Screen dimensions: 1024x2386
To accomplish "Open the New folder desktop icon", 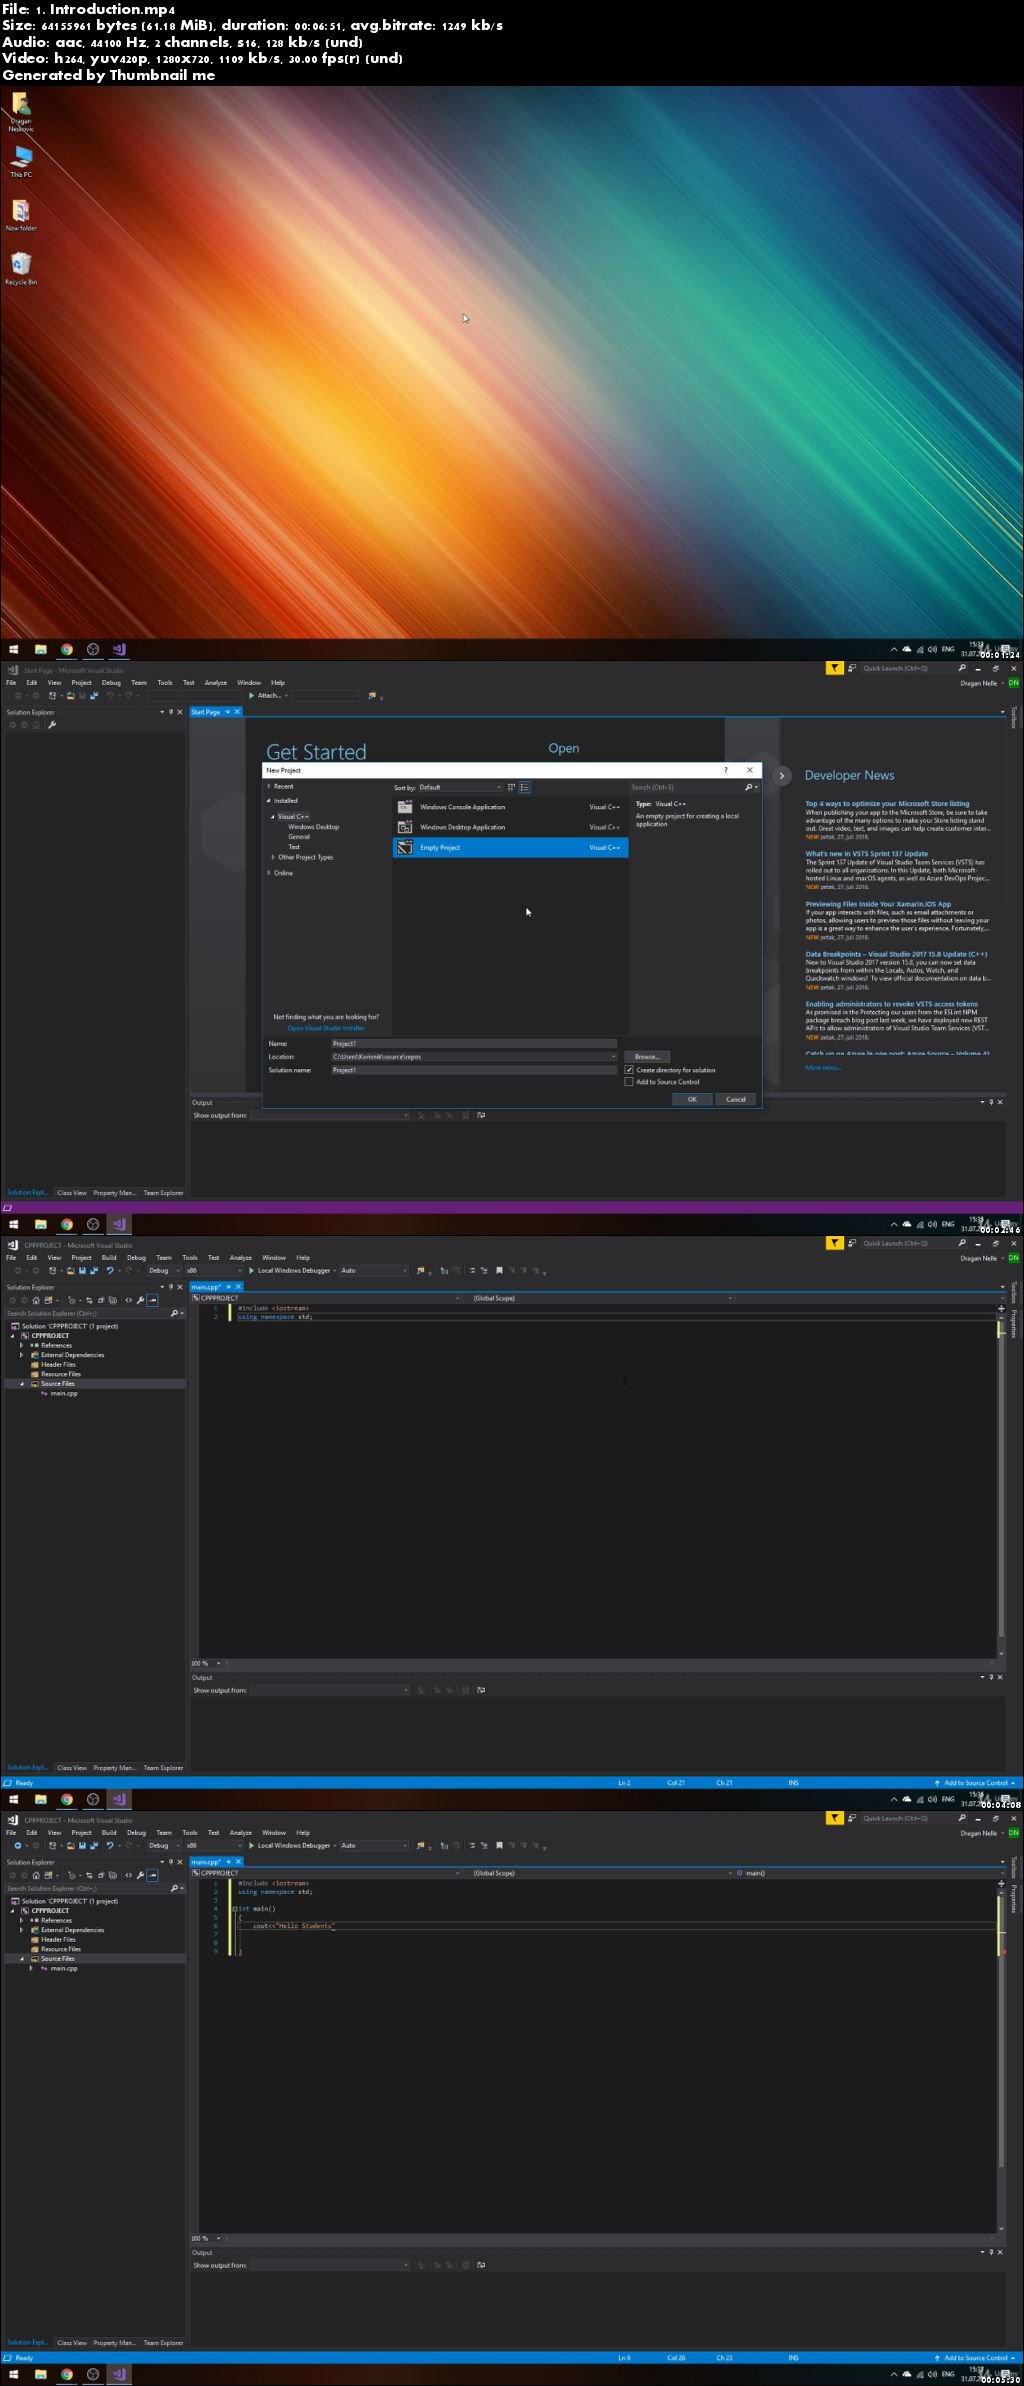I will (x=21, y=215).
